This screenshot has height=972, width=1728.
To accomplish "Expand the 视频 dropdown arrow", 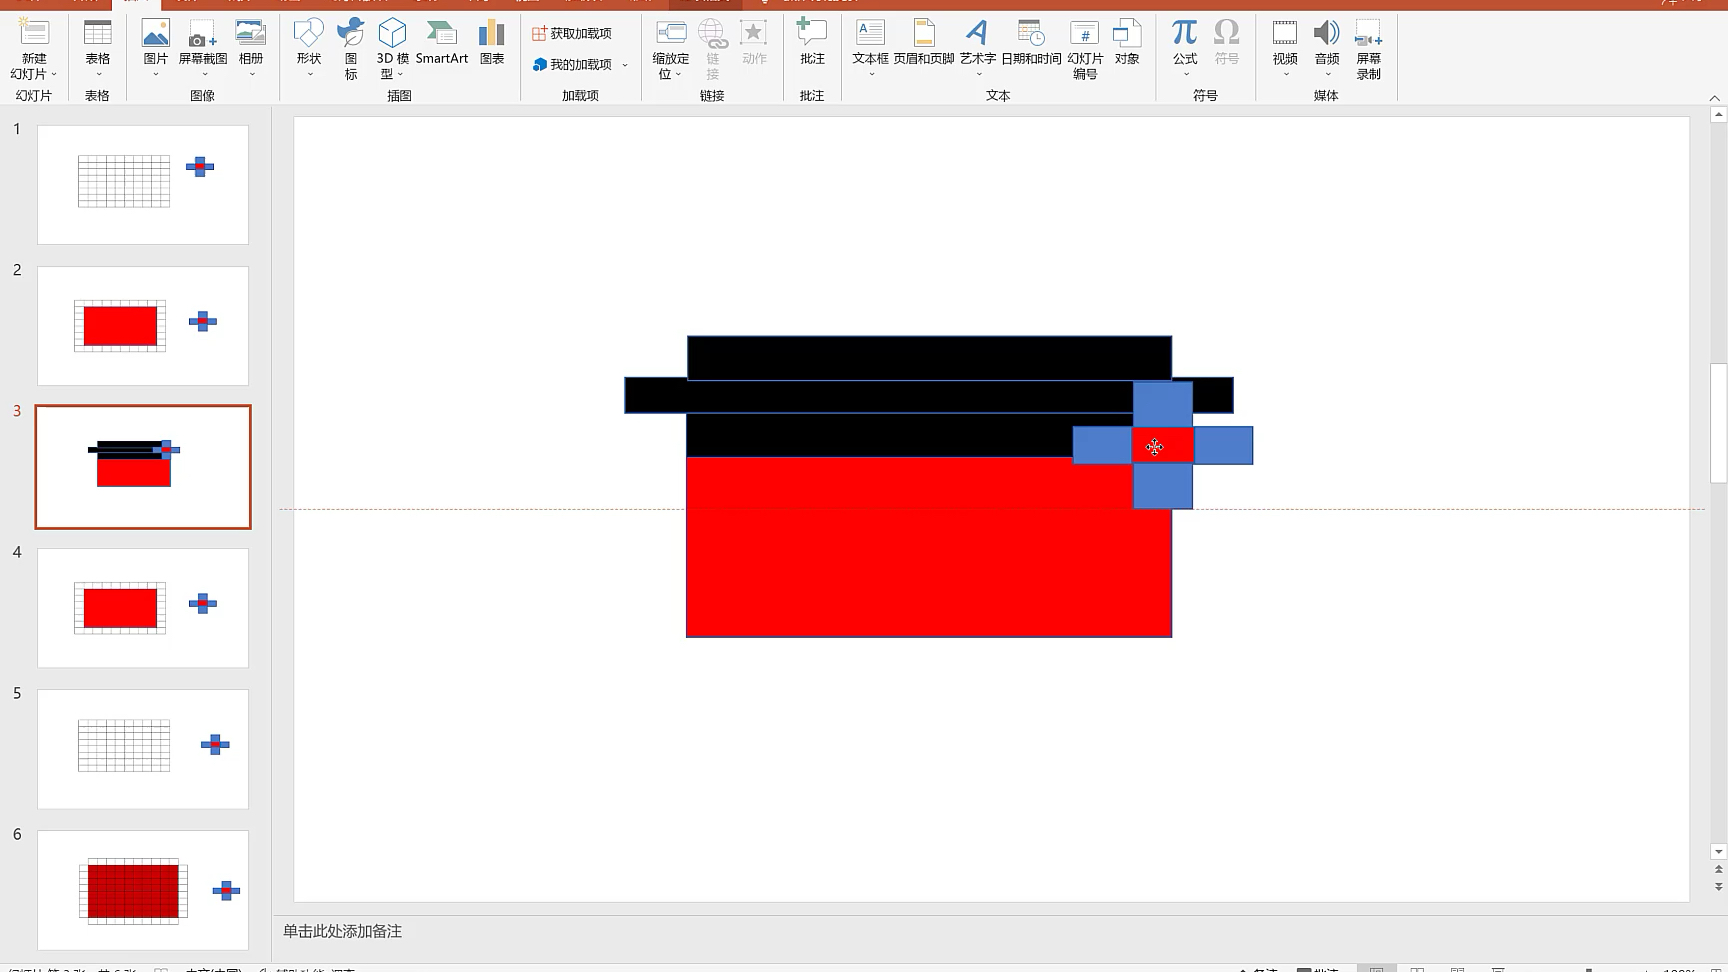I will click(x=1286, y=74).
